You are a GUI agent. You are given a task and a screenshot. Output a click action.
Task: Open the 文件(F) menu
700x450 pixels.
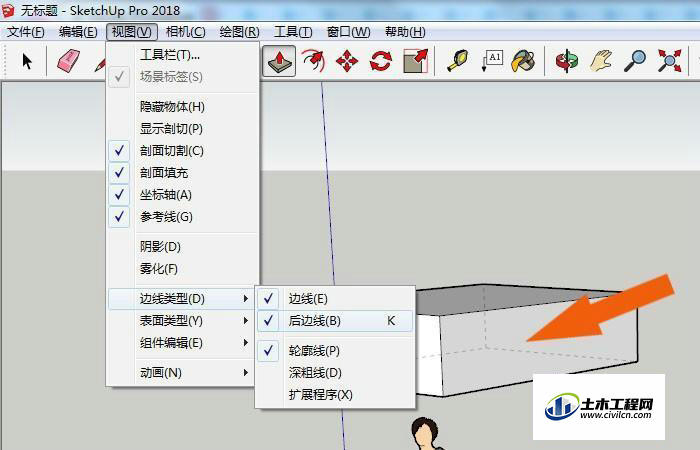[25, 32]
